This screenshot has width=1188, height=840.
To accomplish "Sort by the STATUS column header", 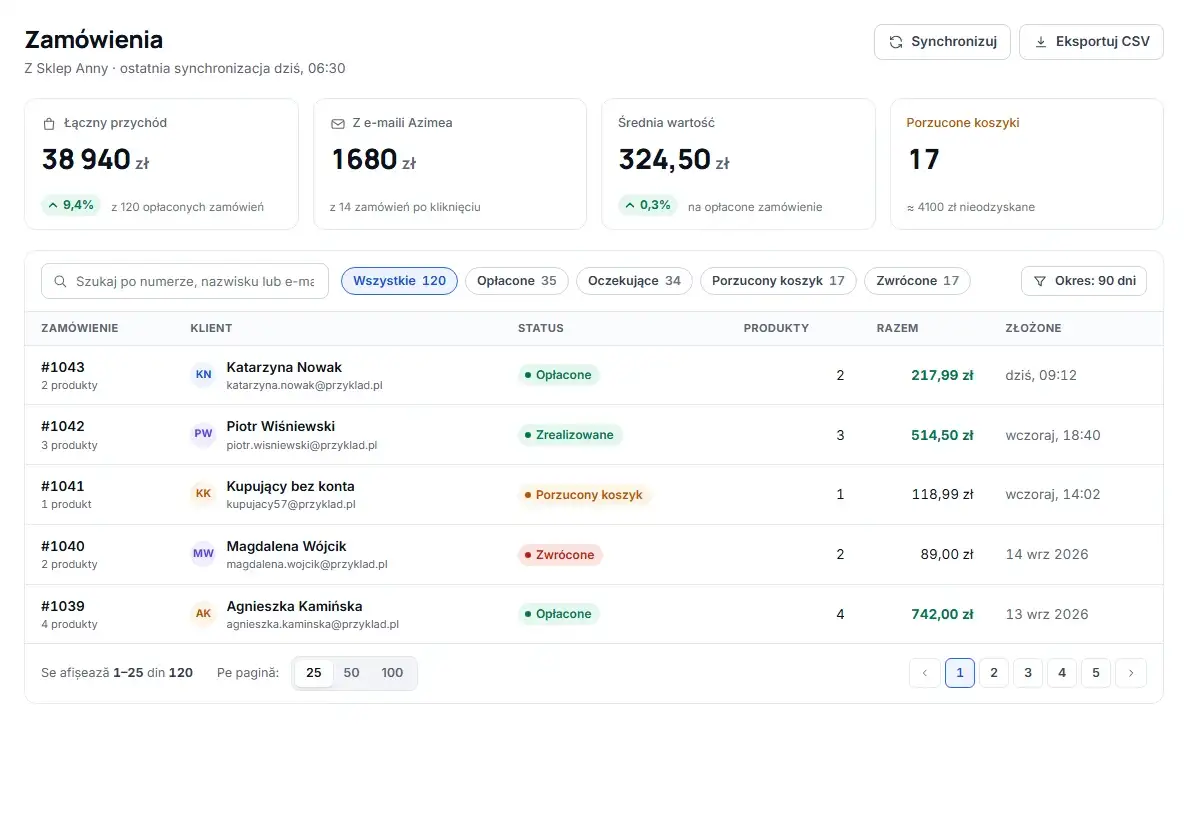I will (541, 328).
